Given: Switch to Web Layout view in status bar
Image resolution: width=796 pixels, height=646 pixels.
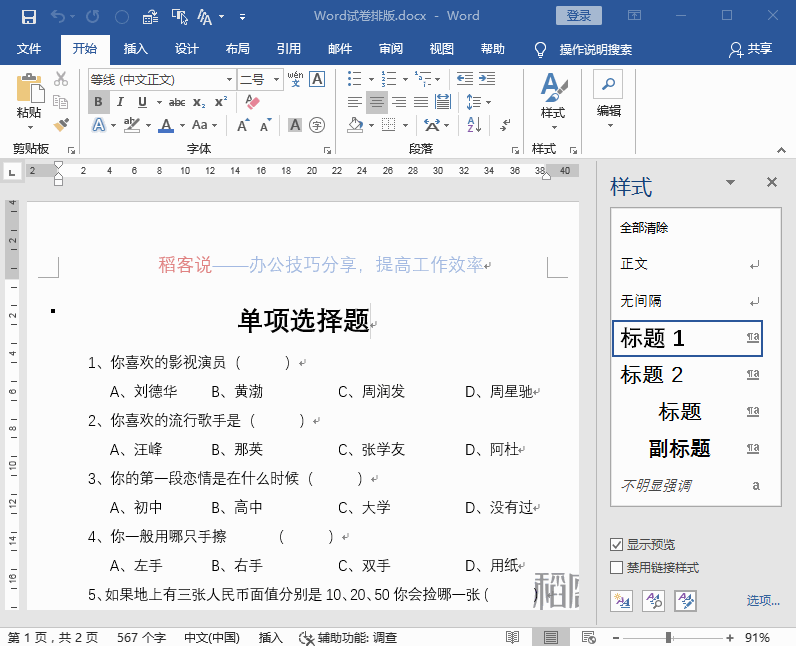Looking at the screenshot, I should coord(589,637).
